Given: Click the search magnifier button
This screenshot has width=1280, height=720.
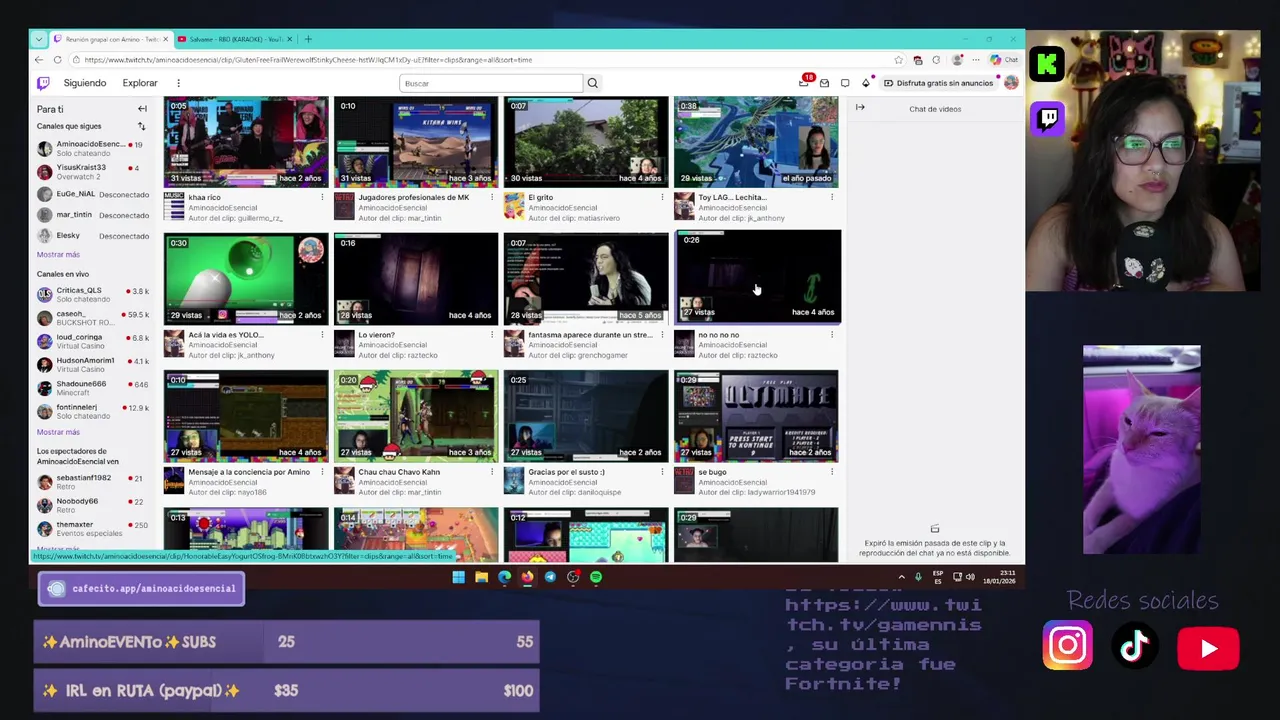Looking at the screenshot, I should pos(592,83).
